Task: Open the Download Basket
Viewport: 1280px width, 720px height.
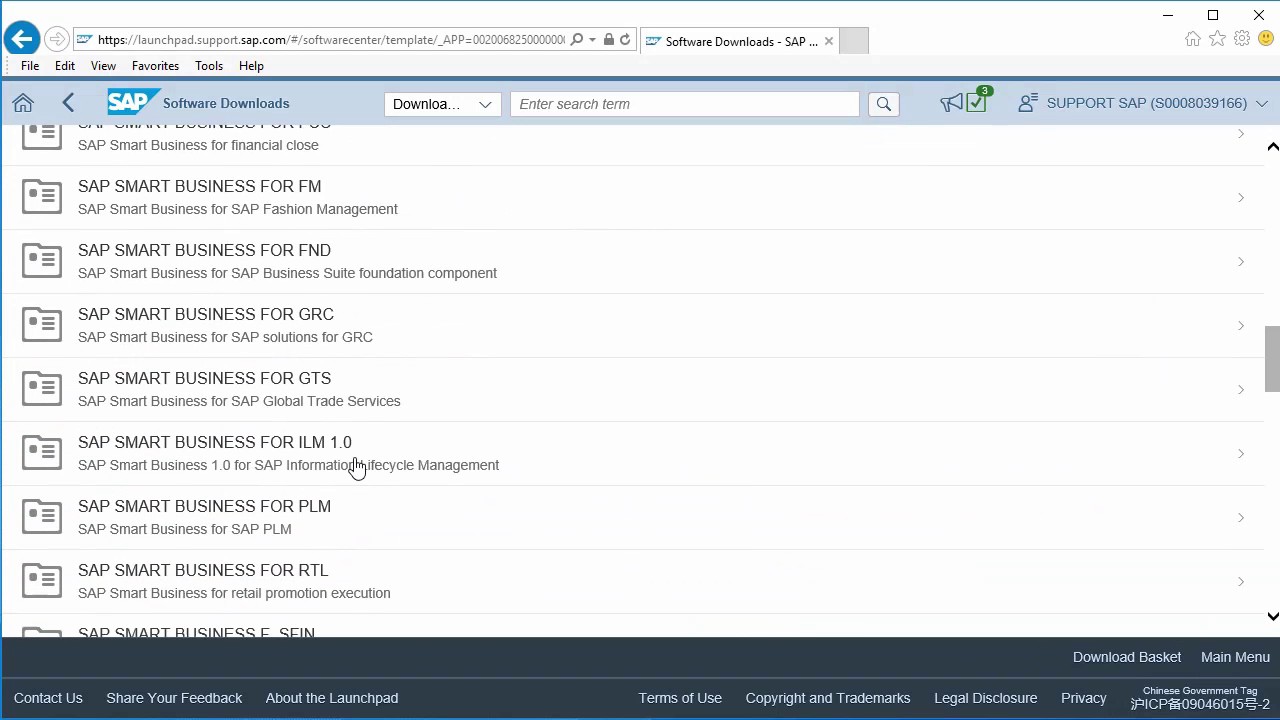Action: (x=1127, y=657)
